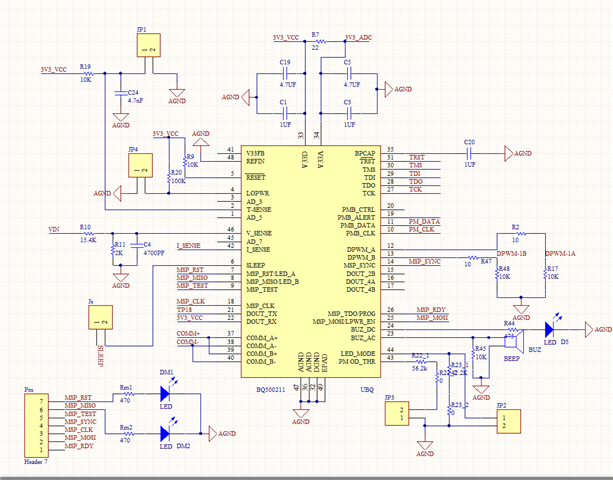613x480 pixels.
Task: Click the BQ500211 part name text
Action: (x=271, y=390)
